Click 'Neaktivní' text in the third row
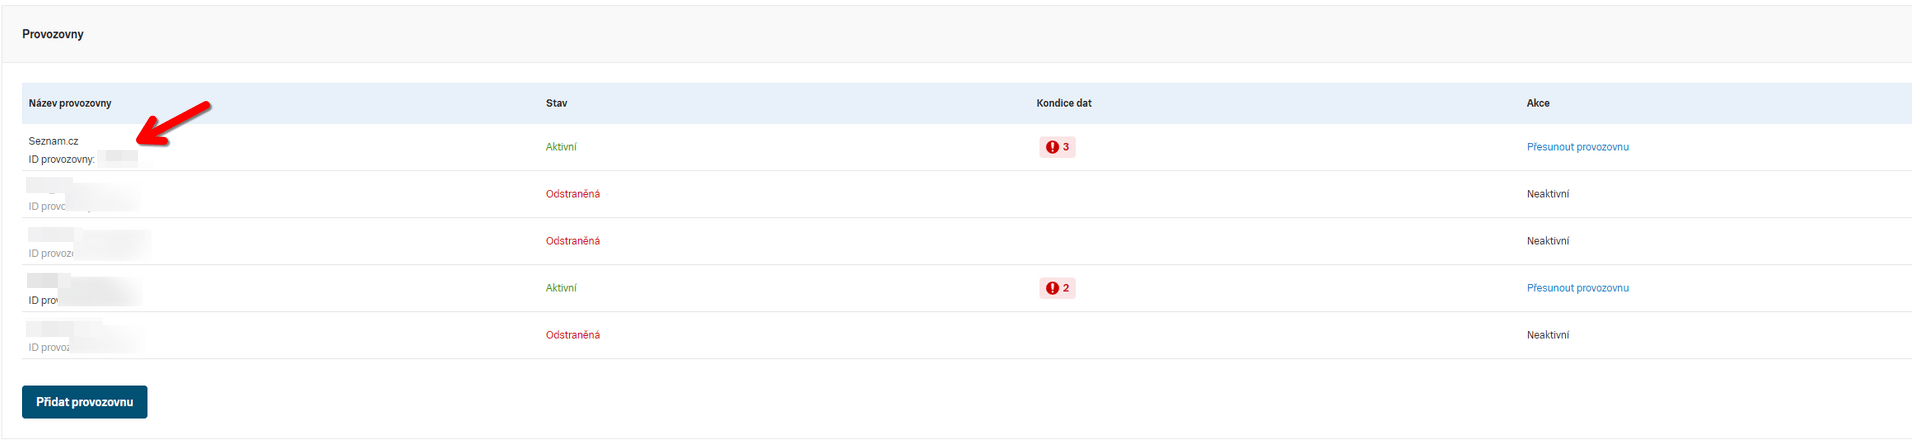 point(1547,241)
